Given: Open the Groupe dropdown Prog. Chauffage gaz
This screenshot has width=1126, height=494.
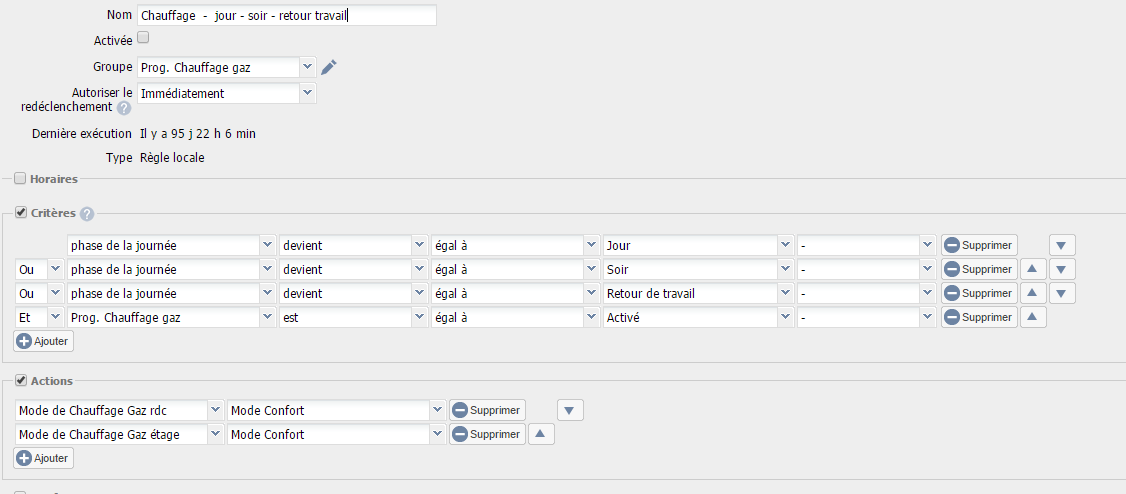Looking at the screenshot, I should pos(226,67).
